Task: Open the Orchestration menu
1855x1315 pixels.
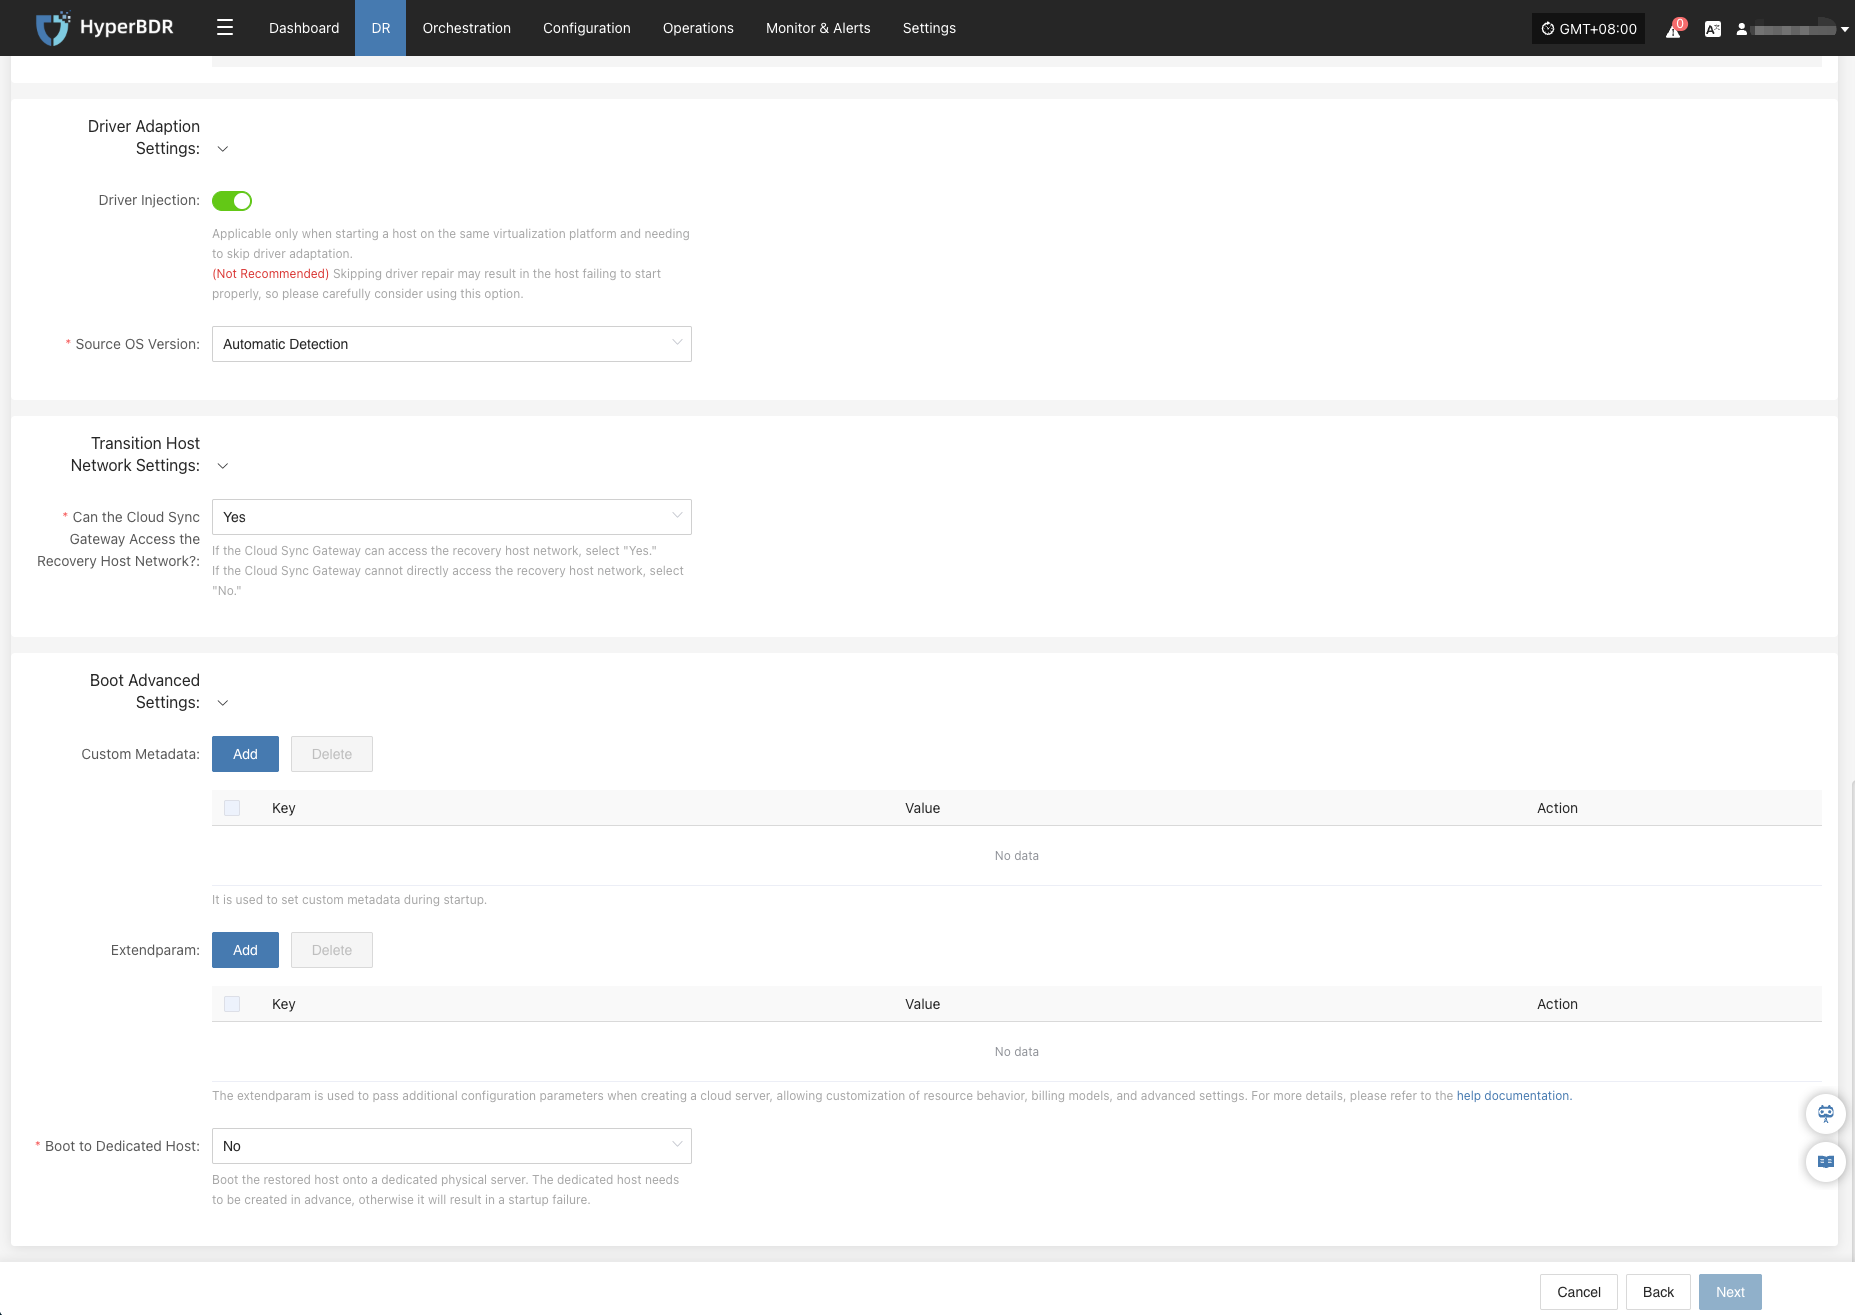Action: (466, 28)
